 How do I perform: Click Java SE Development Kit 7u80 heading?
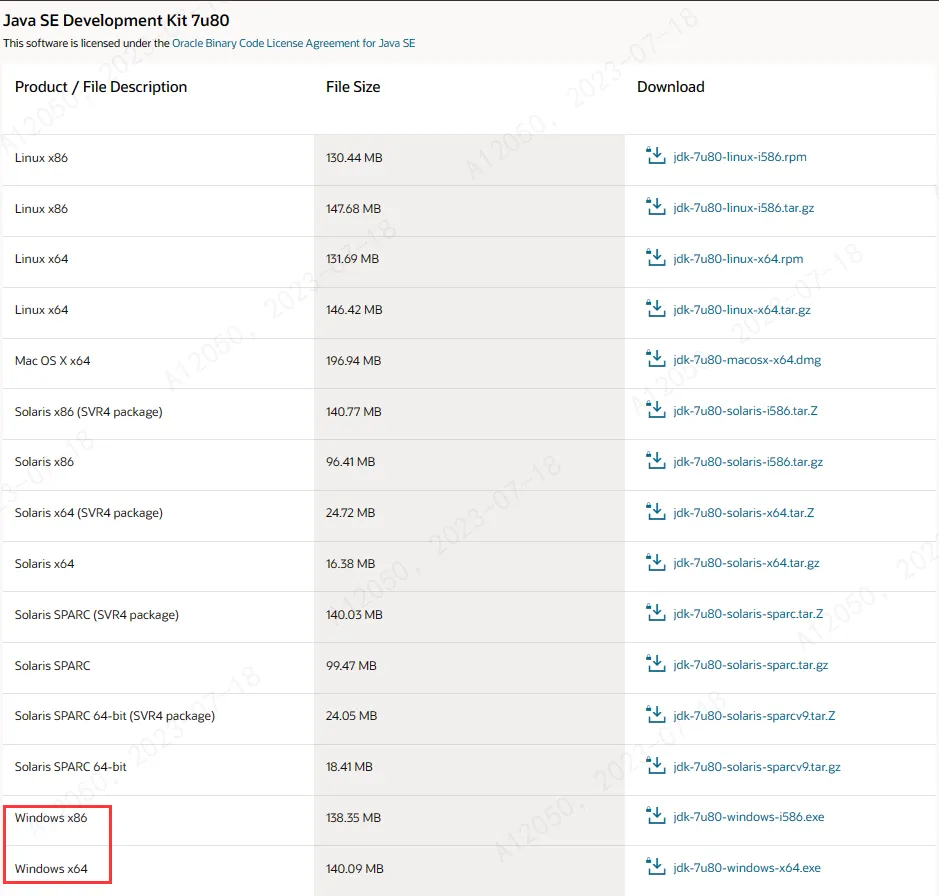tap(116, 20)
